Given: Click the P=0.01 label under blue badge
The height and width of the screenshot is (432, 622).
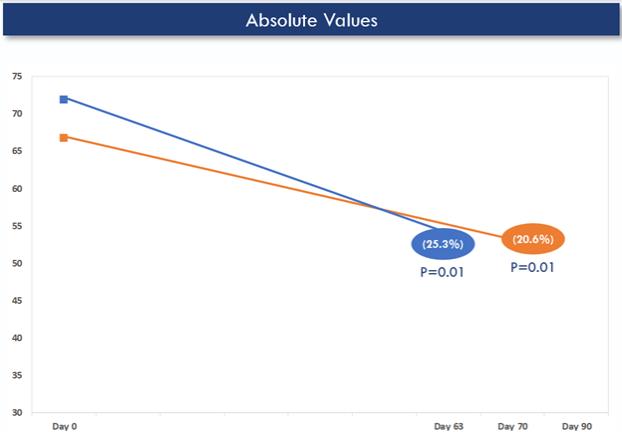Looking at the screenshot, I should click(x=442, y=272).
